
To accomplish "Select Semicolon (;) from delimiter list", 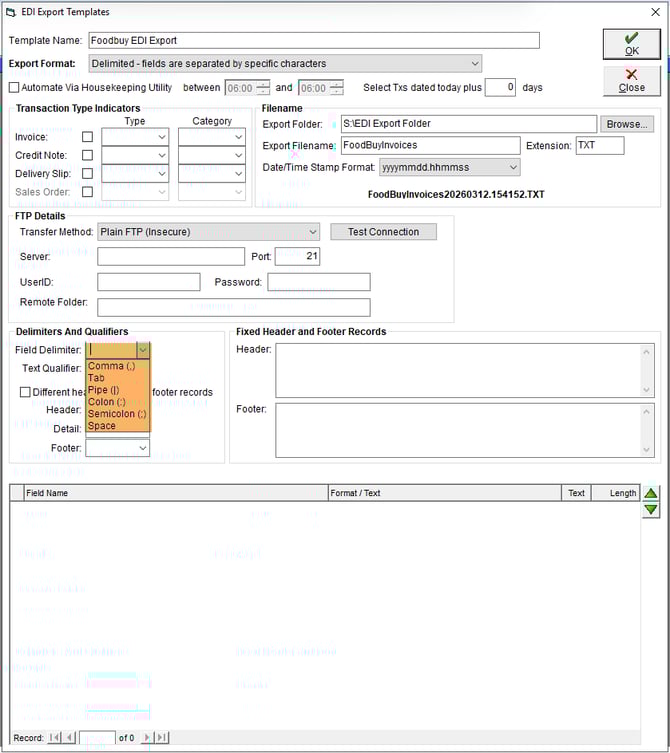I will [x=118, y=414].
